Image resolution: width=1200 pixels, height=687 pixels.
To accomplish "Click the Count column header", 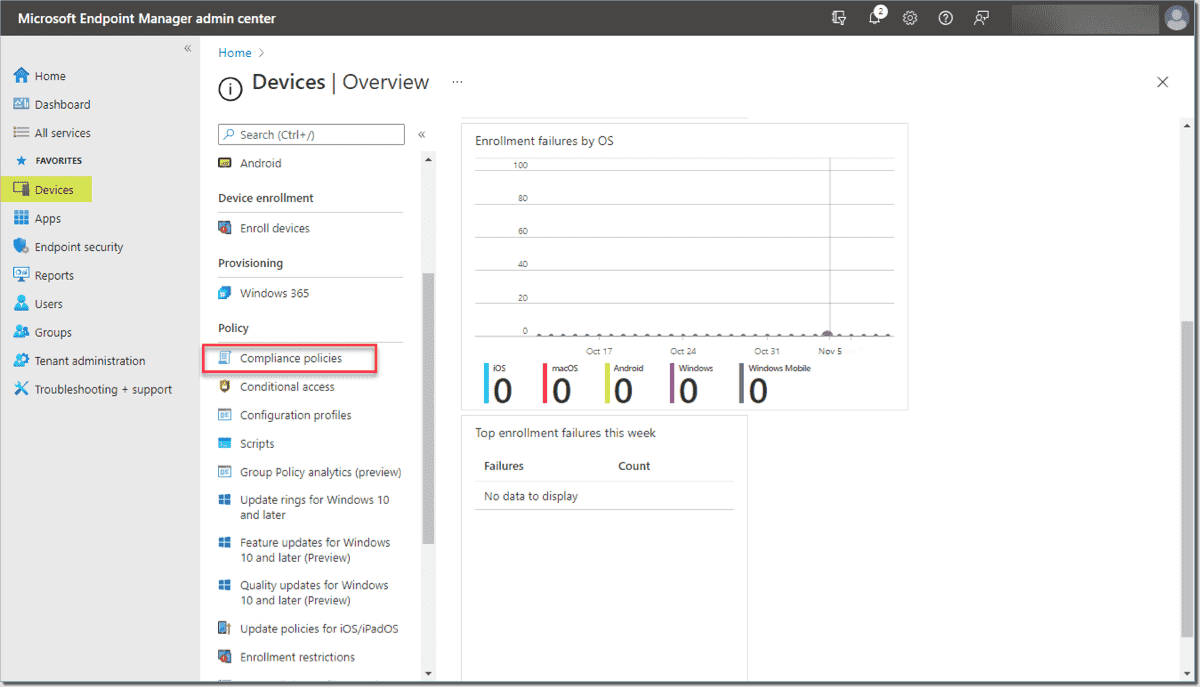I will pos(634,466).
